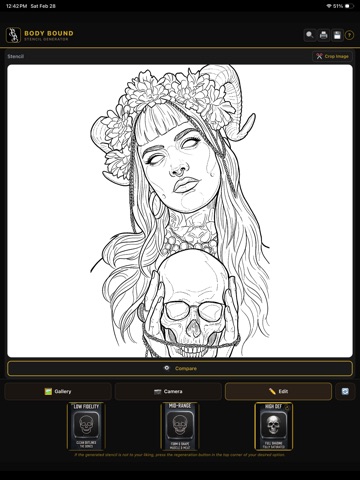The image size is (360, 480).
Task: Tap the Wi-Fi icon in status bar
Action: (329, 6)
